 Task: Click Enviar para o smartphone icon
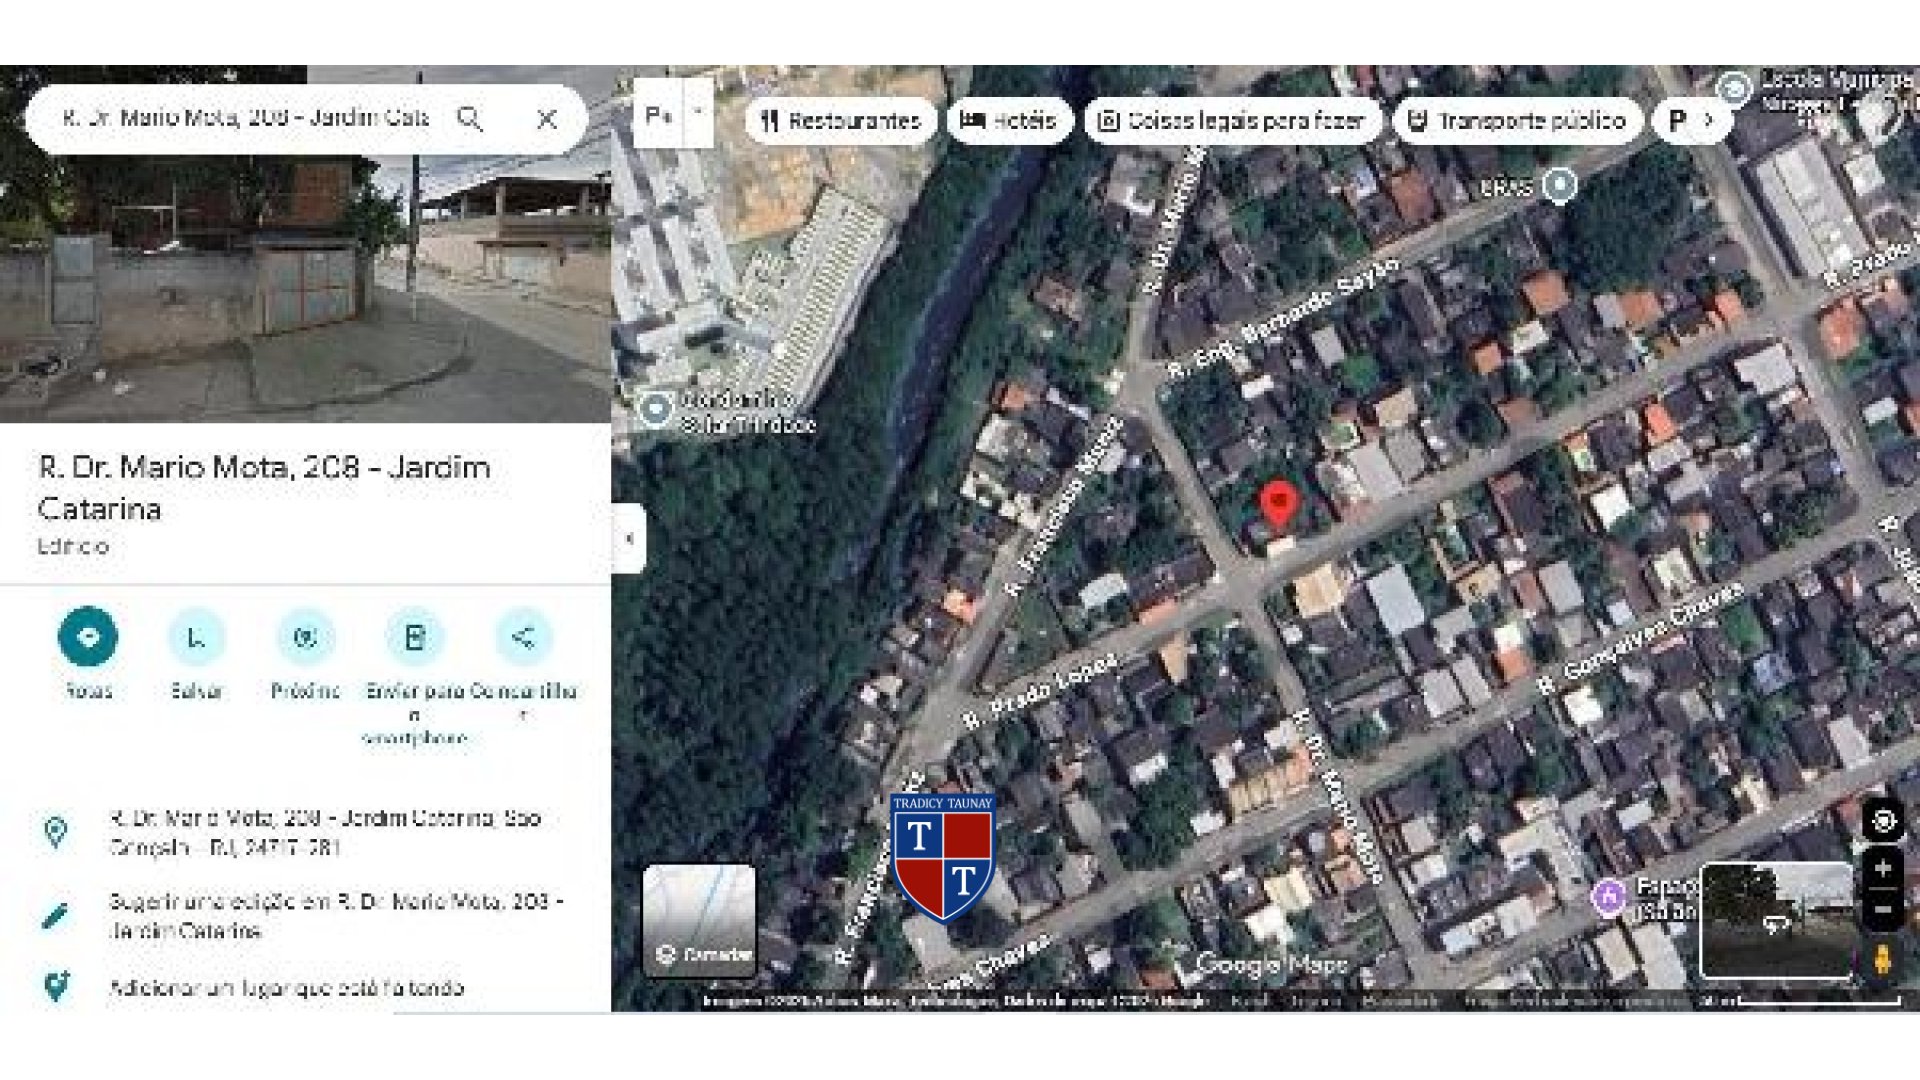pyautogui.click(x=414, y=637)
